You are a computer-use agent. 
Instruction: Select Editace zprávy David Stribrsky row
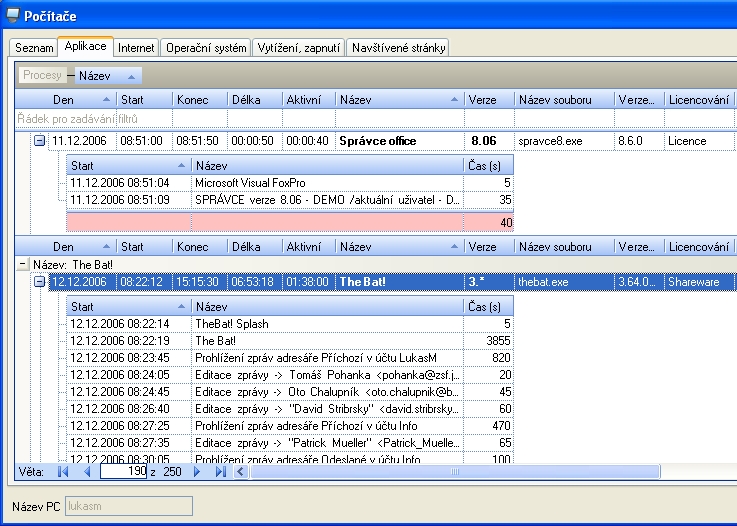click(x=290, y=408)
